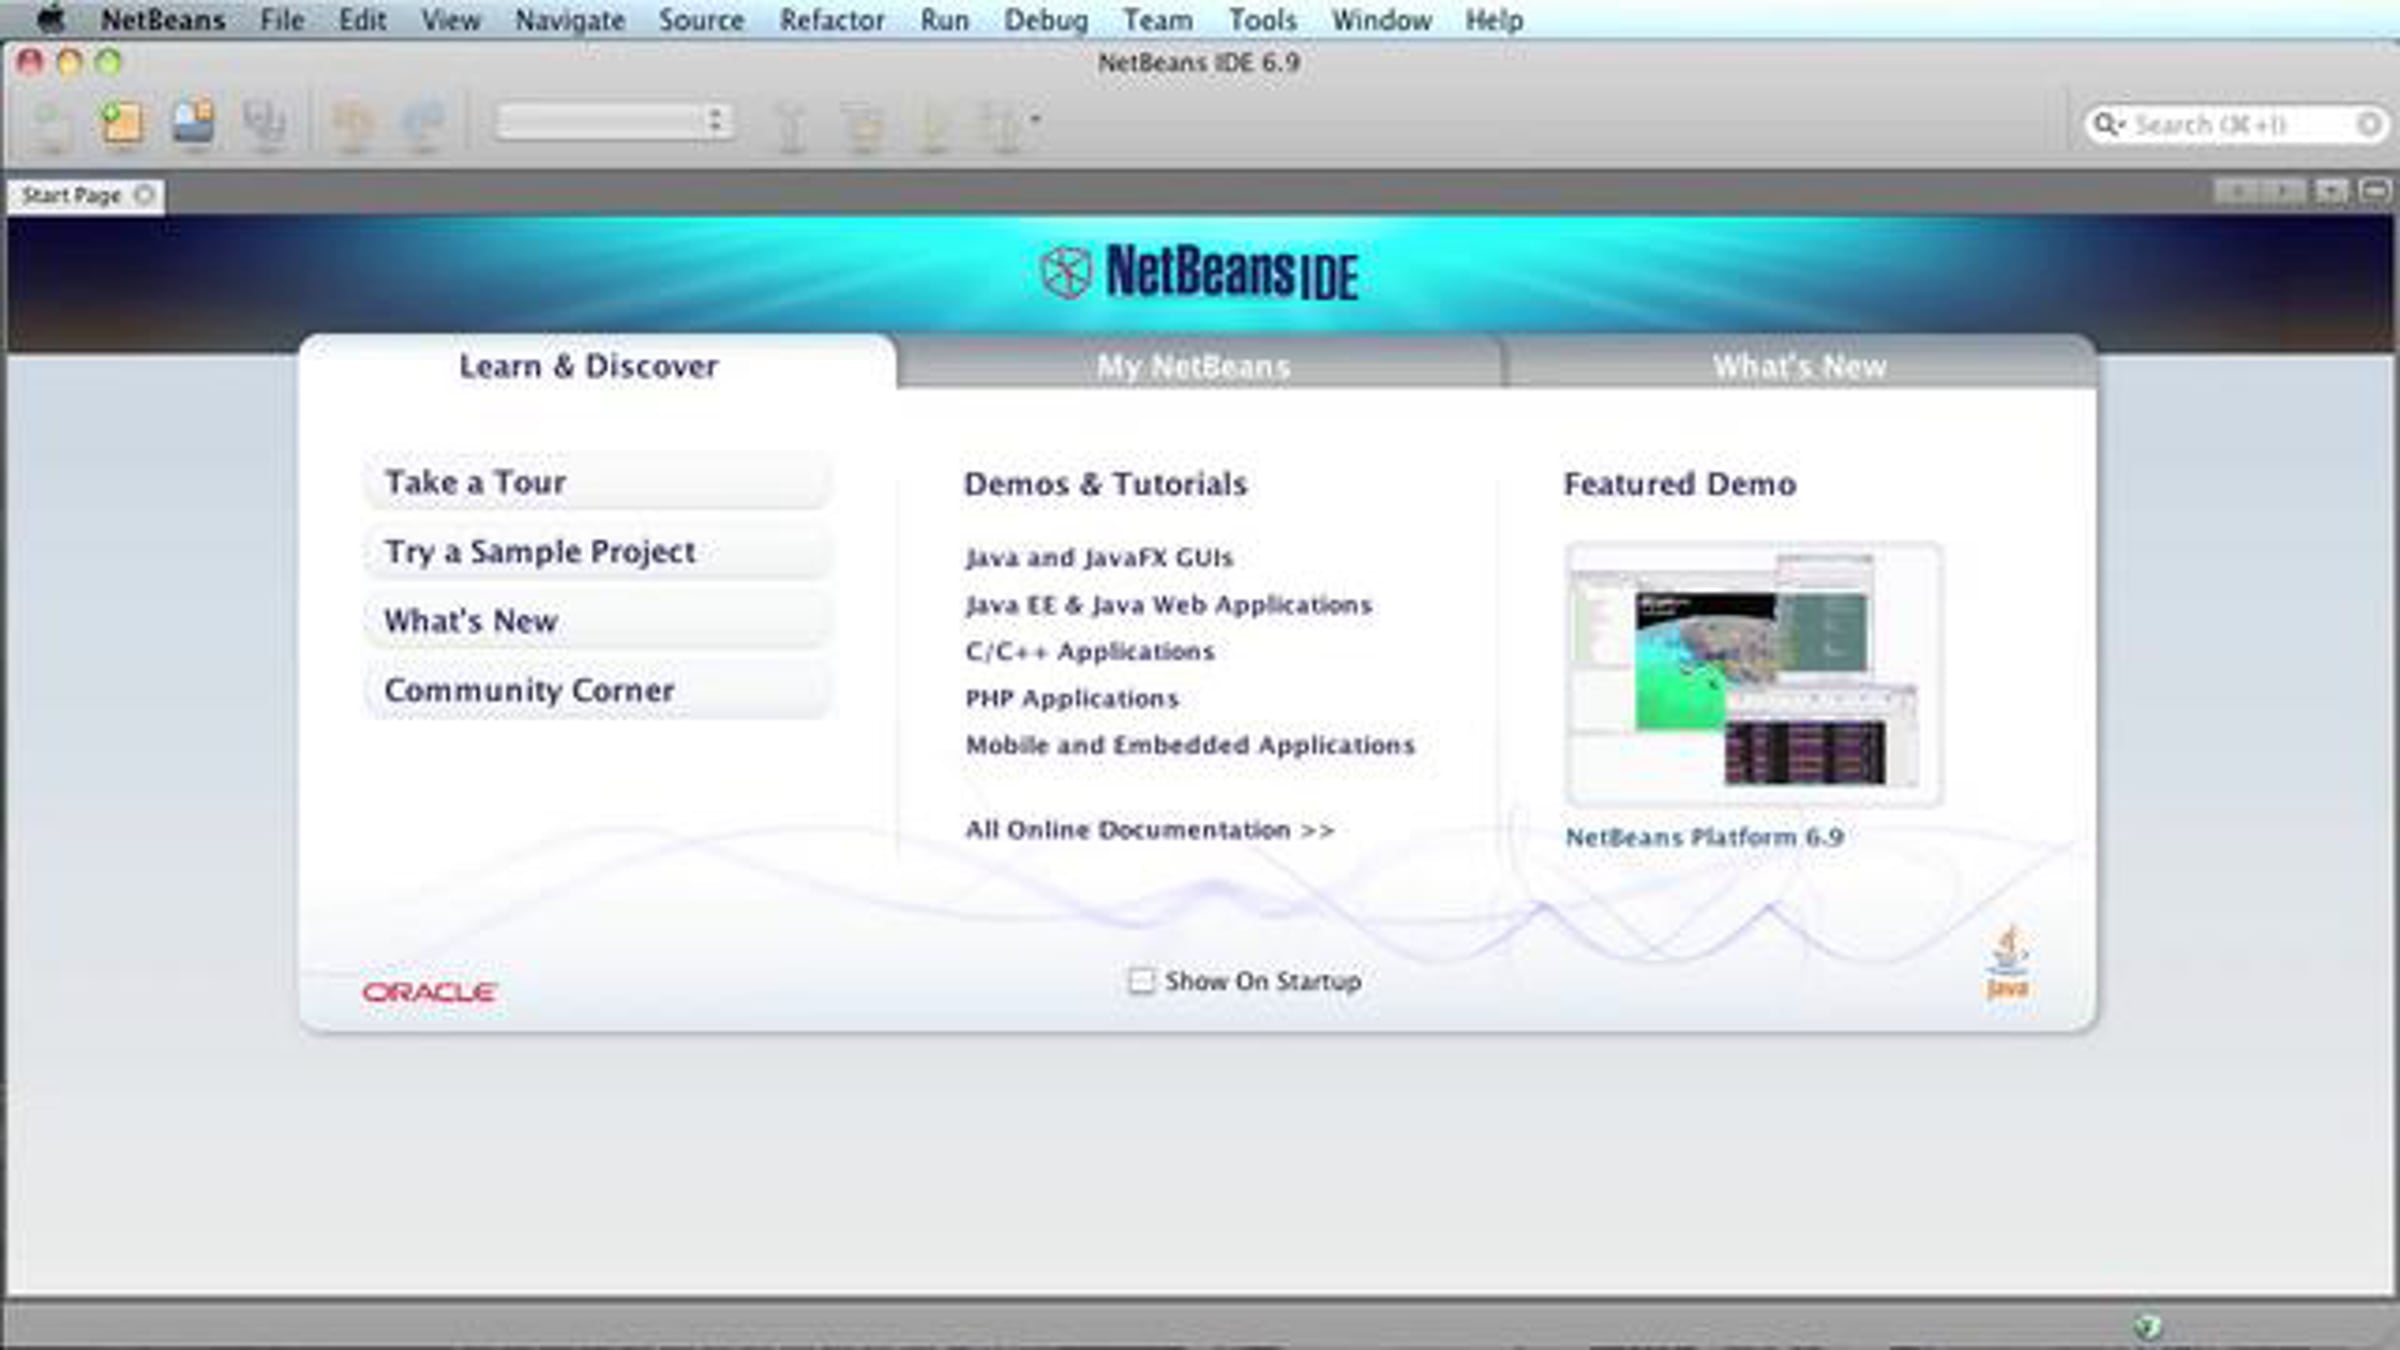Image resolution: width=2400 pixels, height=1350 pixels.
Task: Toggle the Show On Startup checkbox
Action: click(x=1140, y=981)
